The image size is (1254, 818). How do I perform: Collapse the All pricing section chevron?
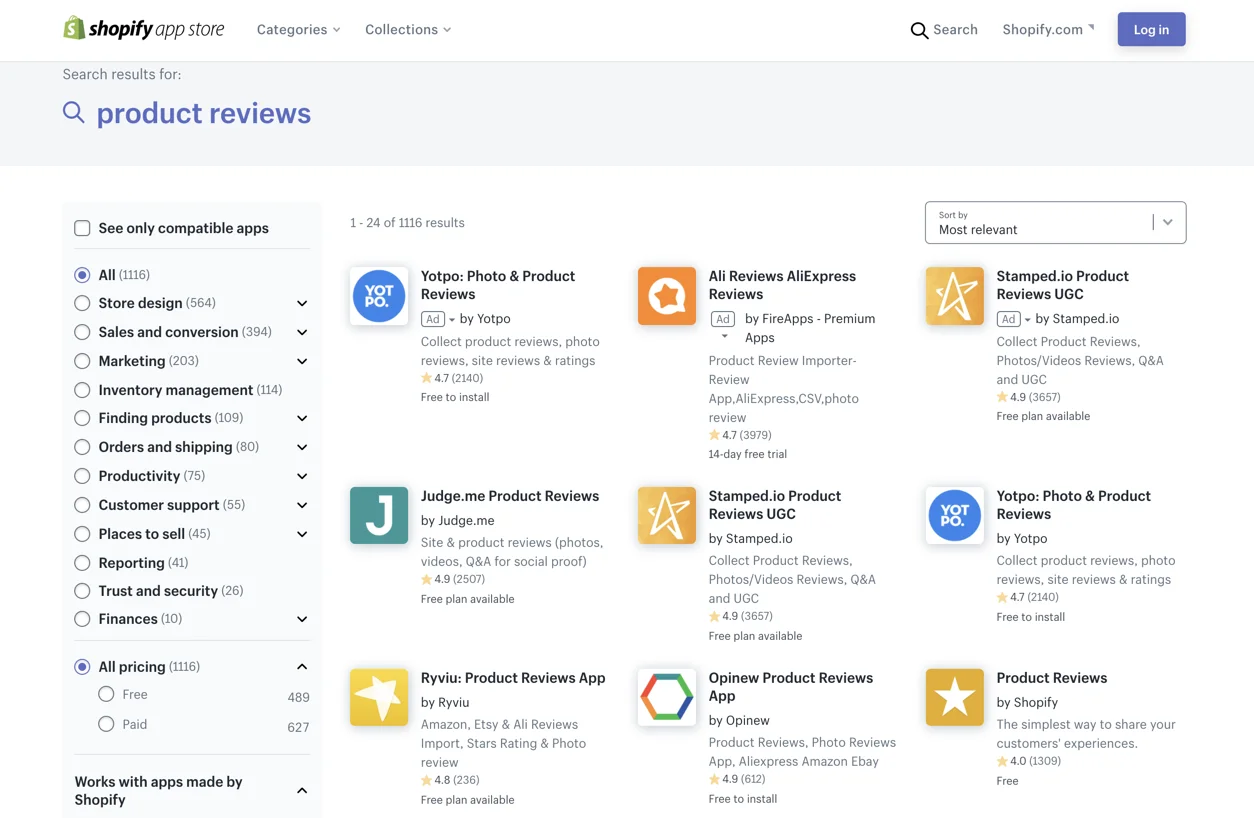pos(302,667)
